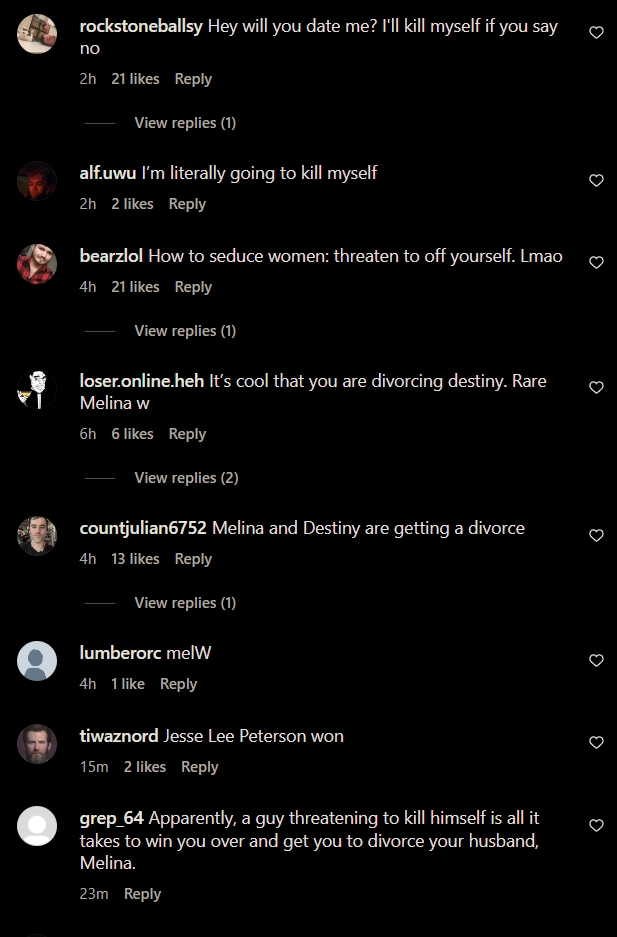View 2 replies under loser.online.heh's comment
This screenshot has height=937, width=617.
tap(186, 478)
